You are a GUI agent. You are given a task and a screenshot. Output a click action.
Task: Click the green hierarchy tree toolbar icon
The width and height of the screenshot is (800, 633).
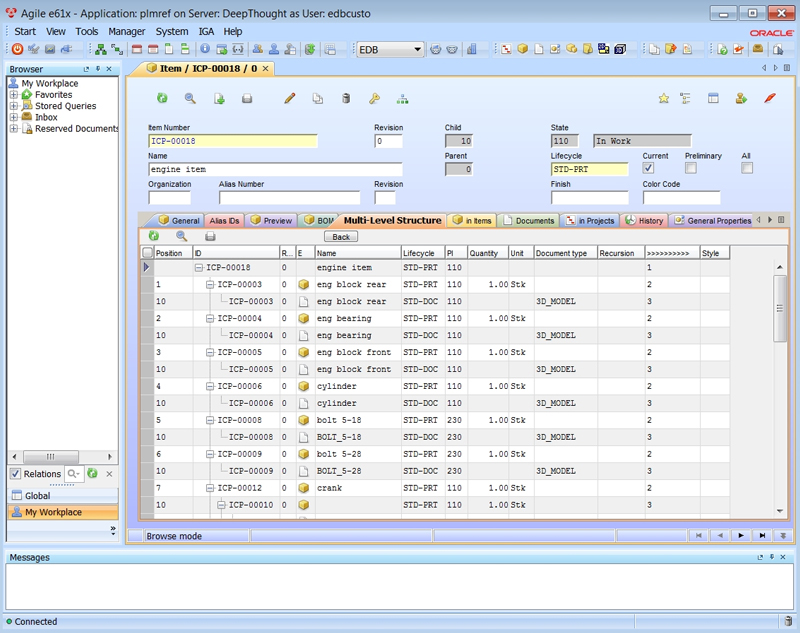[101, 49]
